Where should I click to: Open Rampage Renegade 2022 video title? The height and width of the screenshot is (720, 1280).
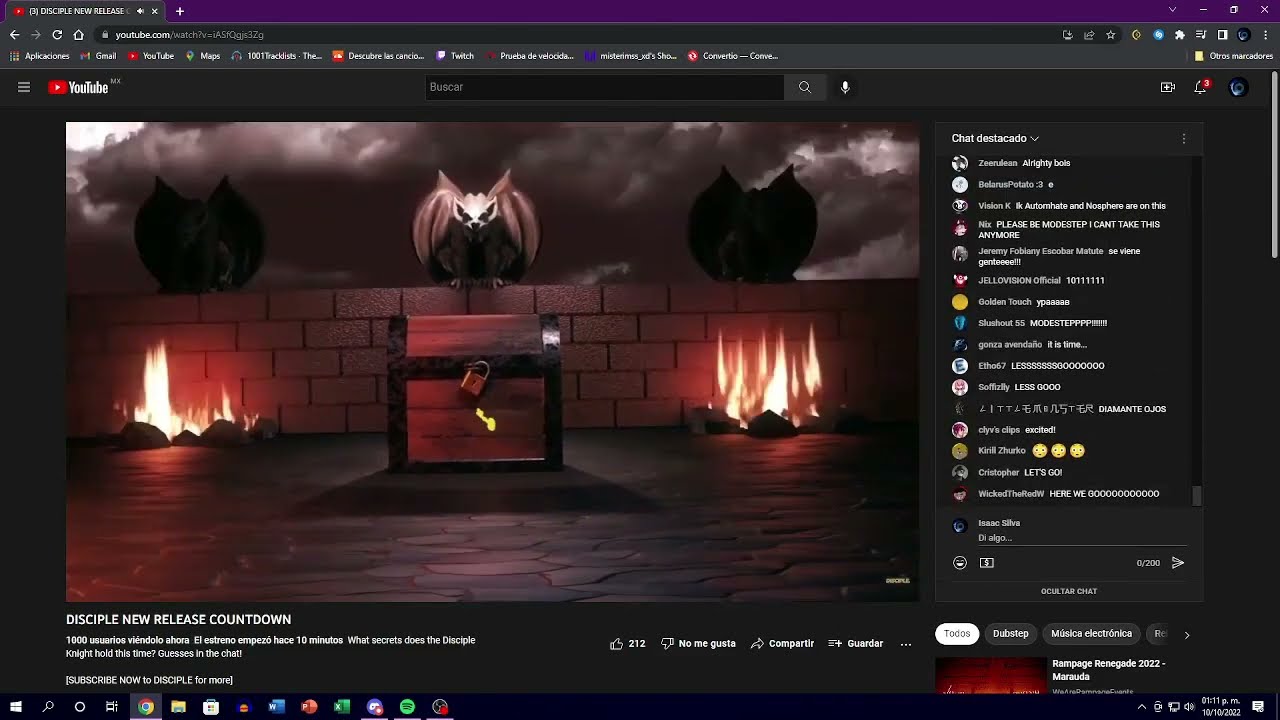coord(1108,669)
